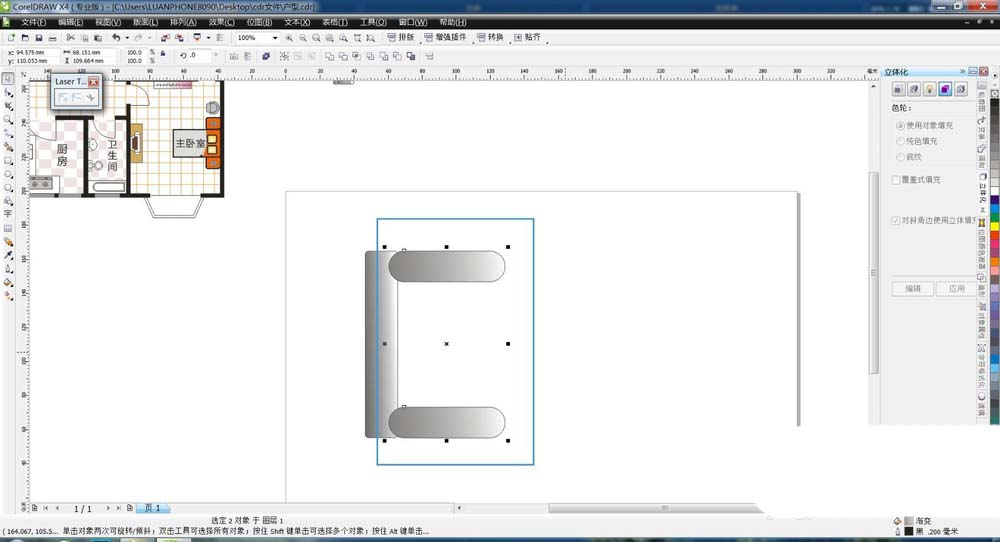Click the Print icon
This screenshot has height=542, width=1000.
[52, 38]
